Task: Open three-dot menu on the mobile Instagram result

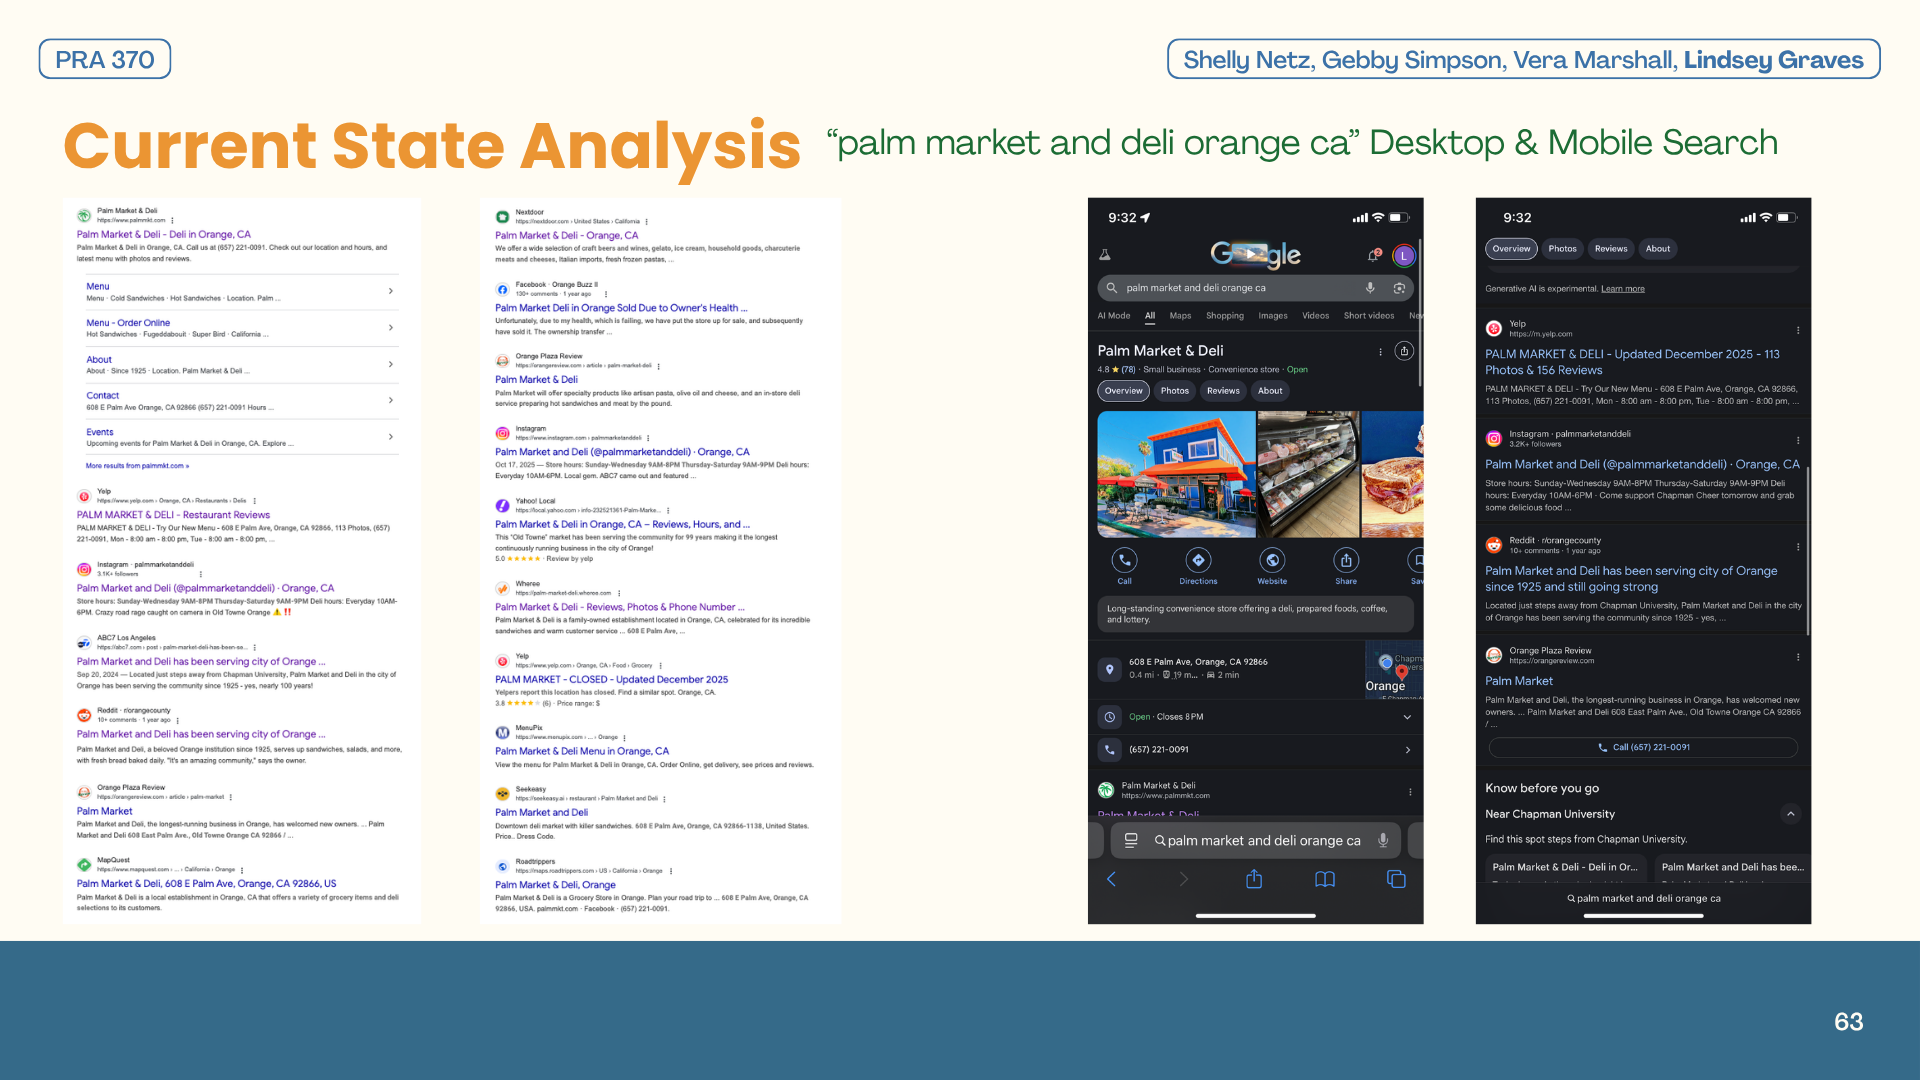Action: point(1798,440)
